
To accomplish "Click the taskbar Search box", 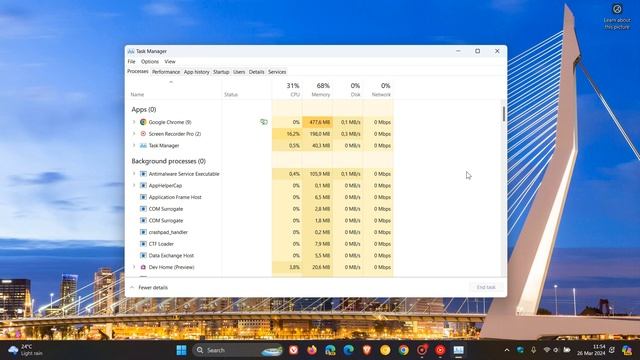I will click(237, 350).
